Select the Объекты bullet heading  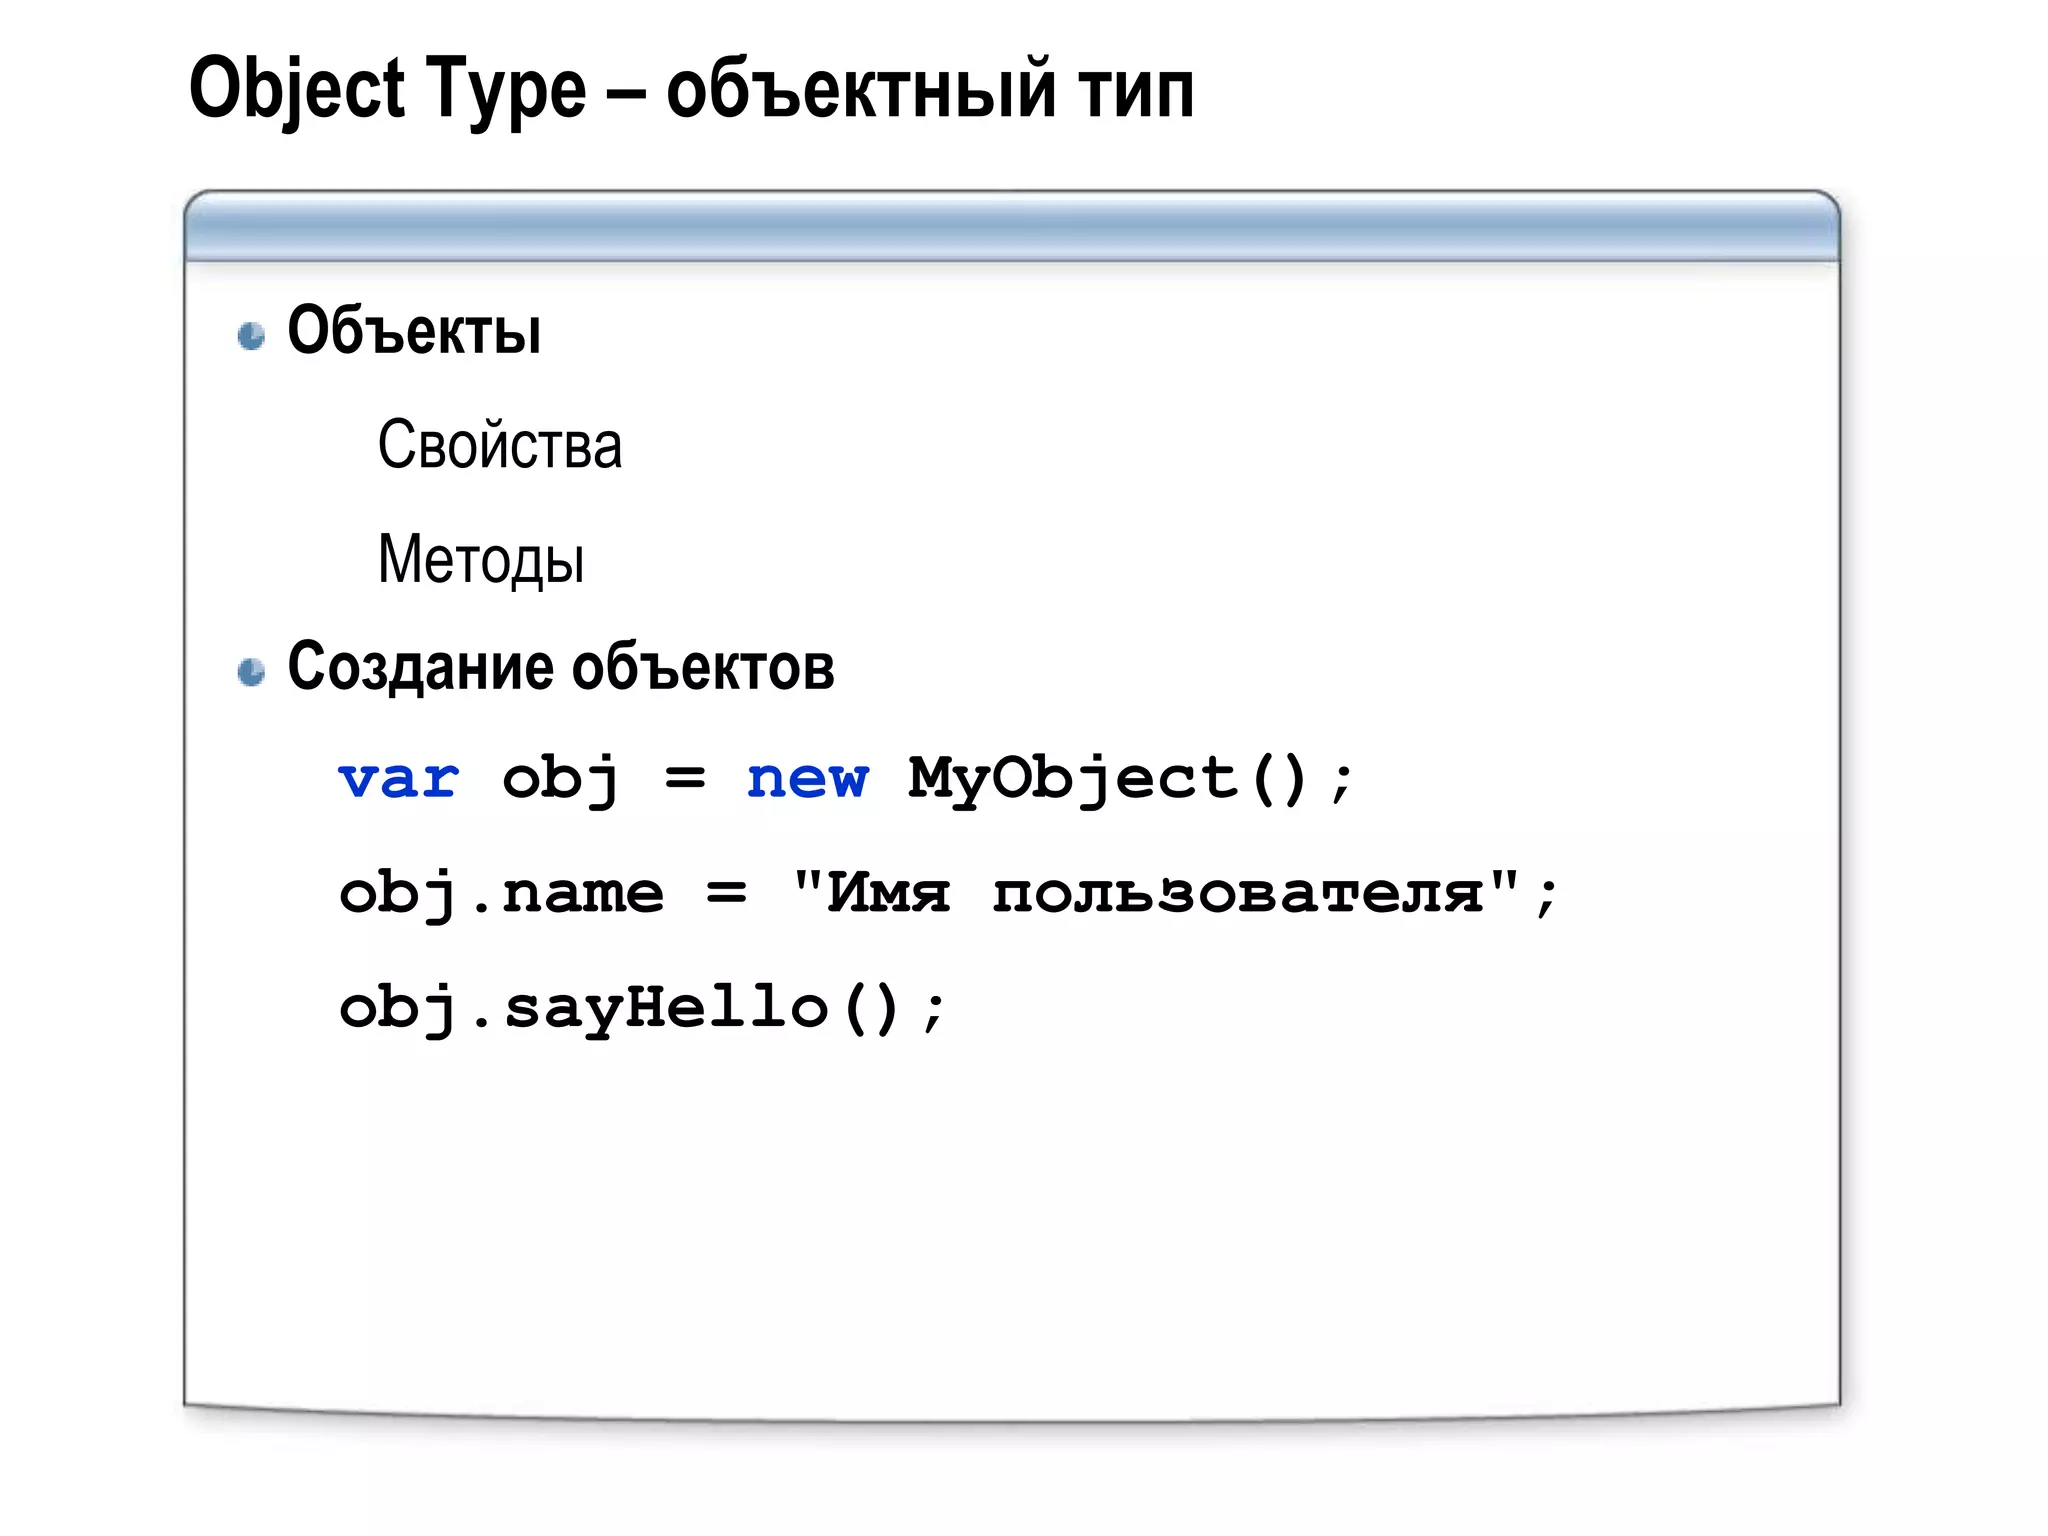click(x=414, y=331)
